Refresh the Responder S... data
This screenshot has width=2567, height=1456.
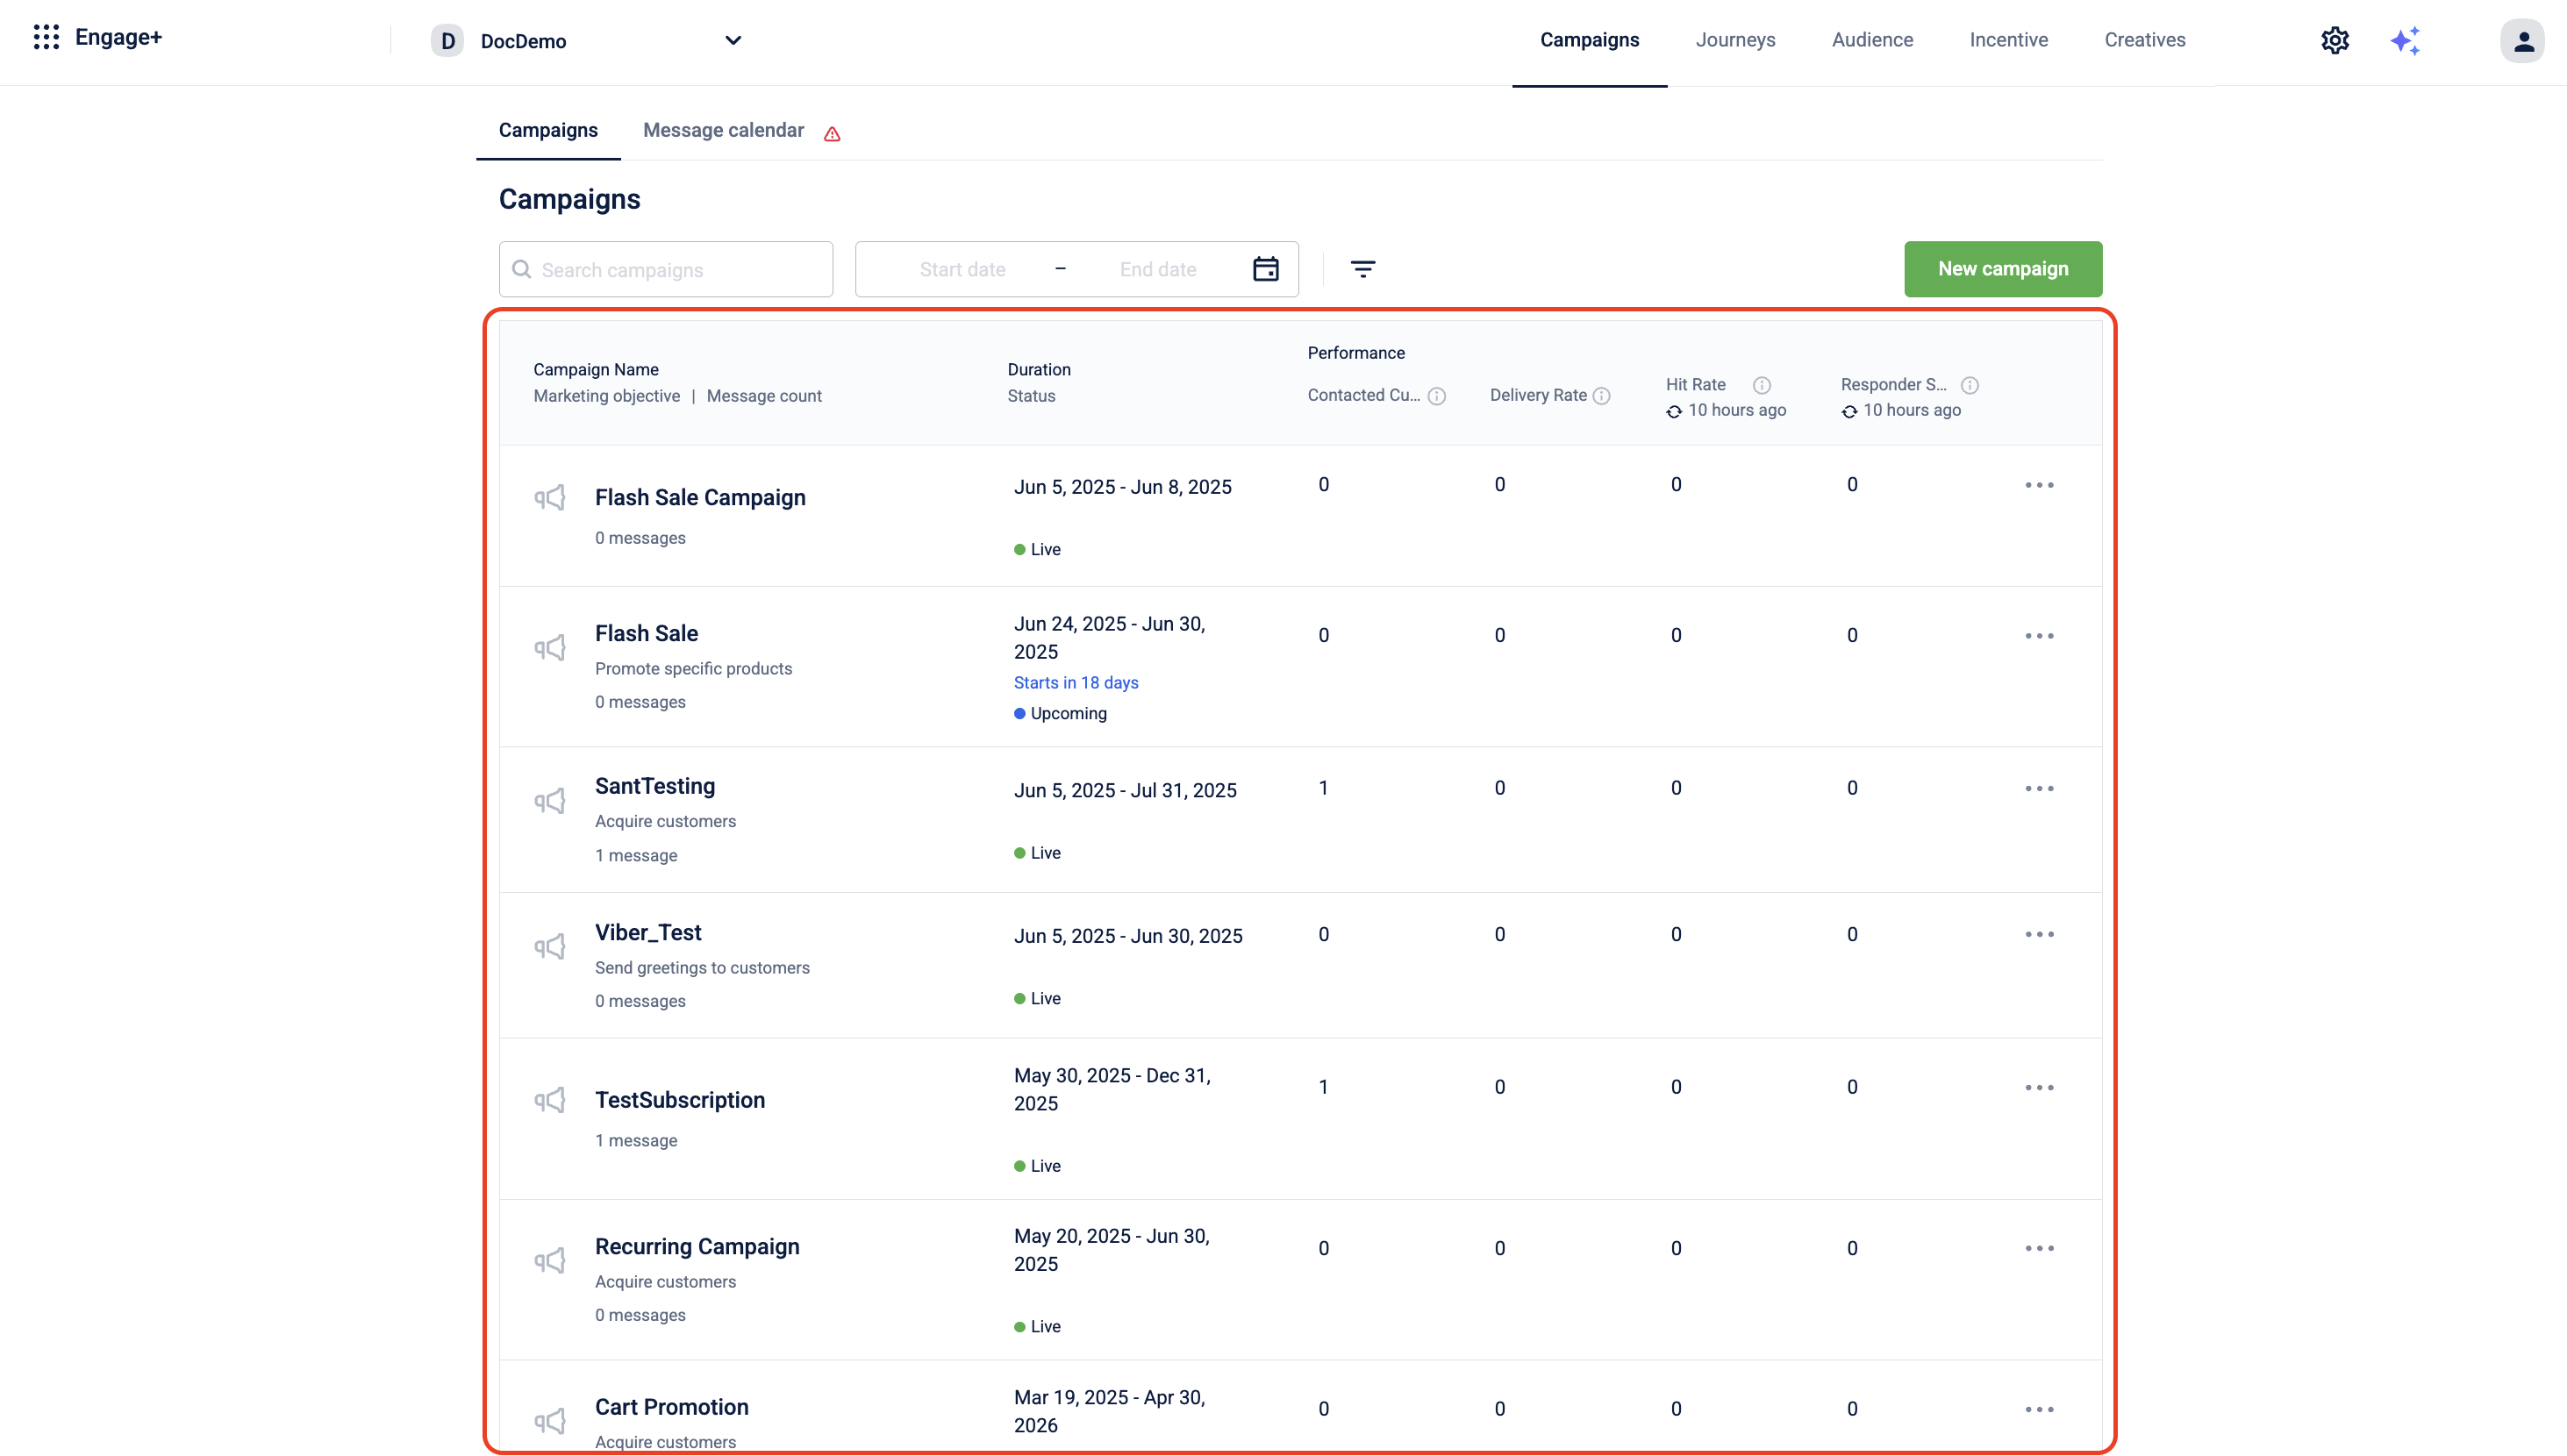[1849, 412]
